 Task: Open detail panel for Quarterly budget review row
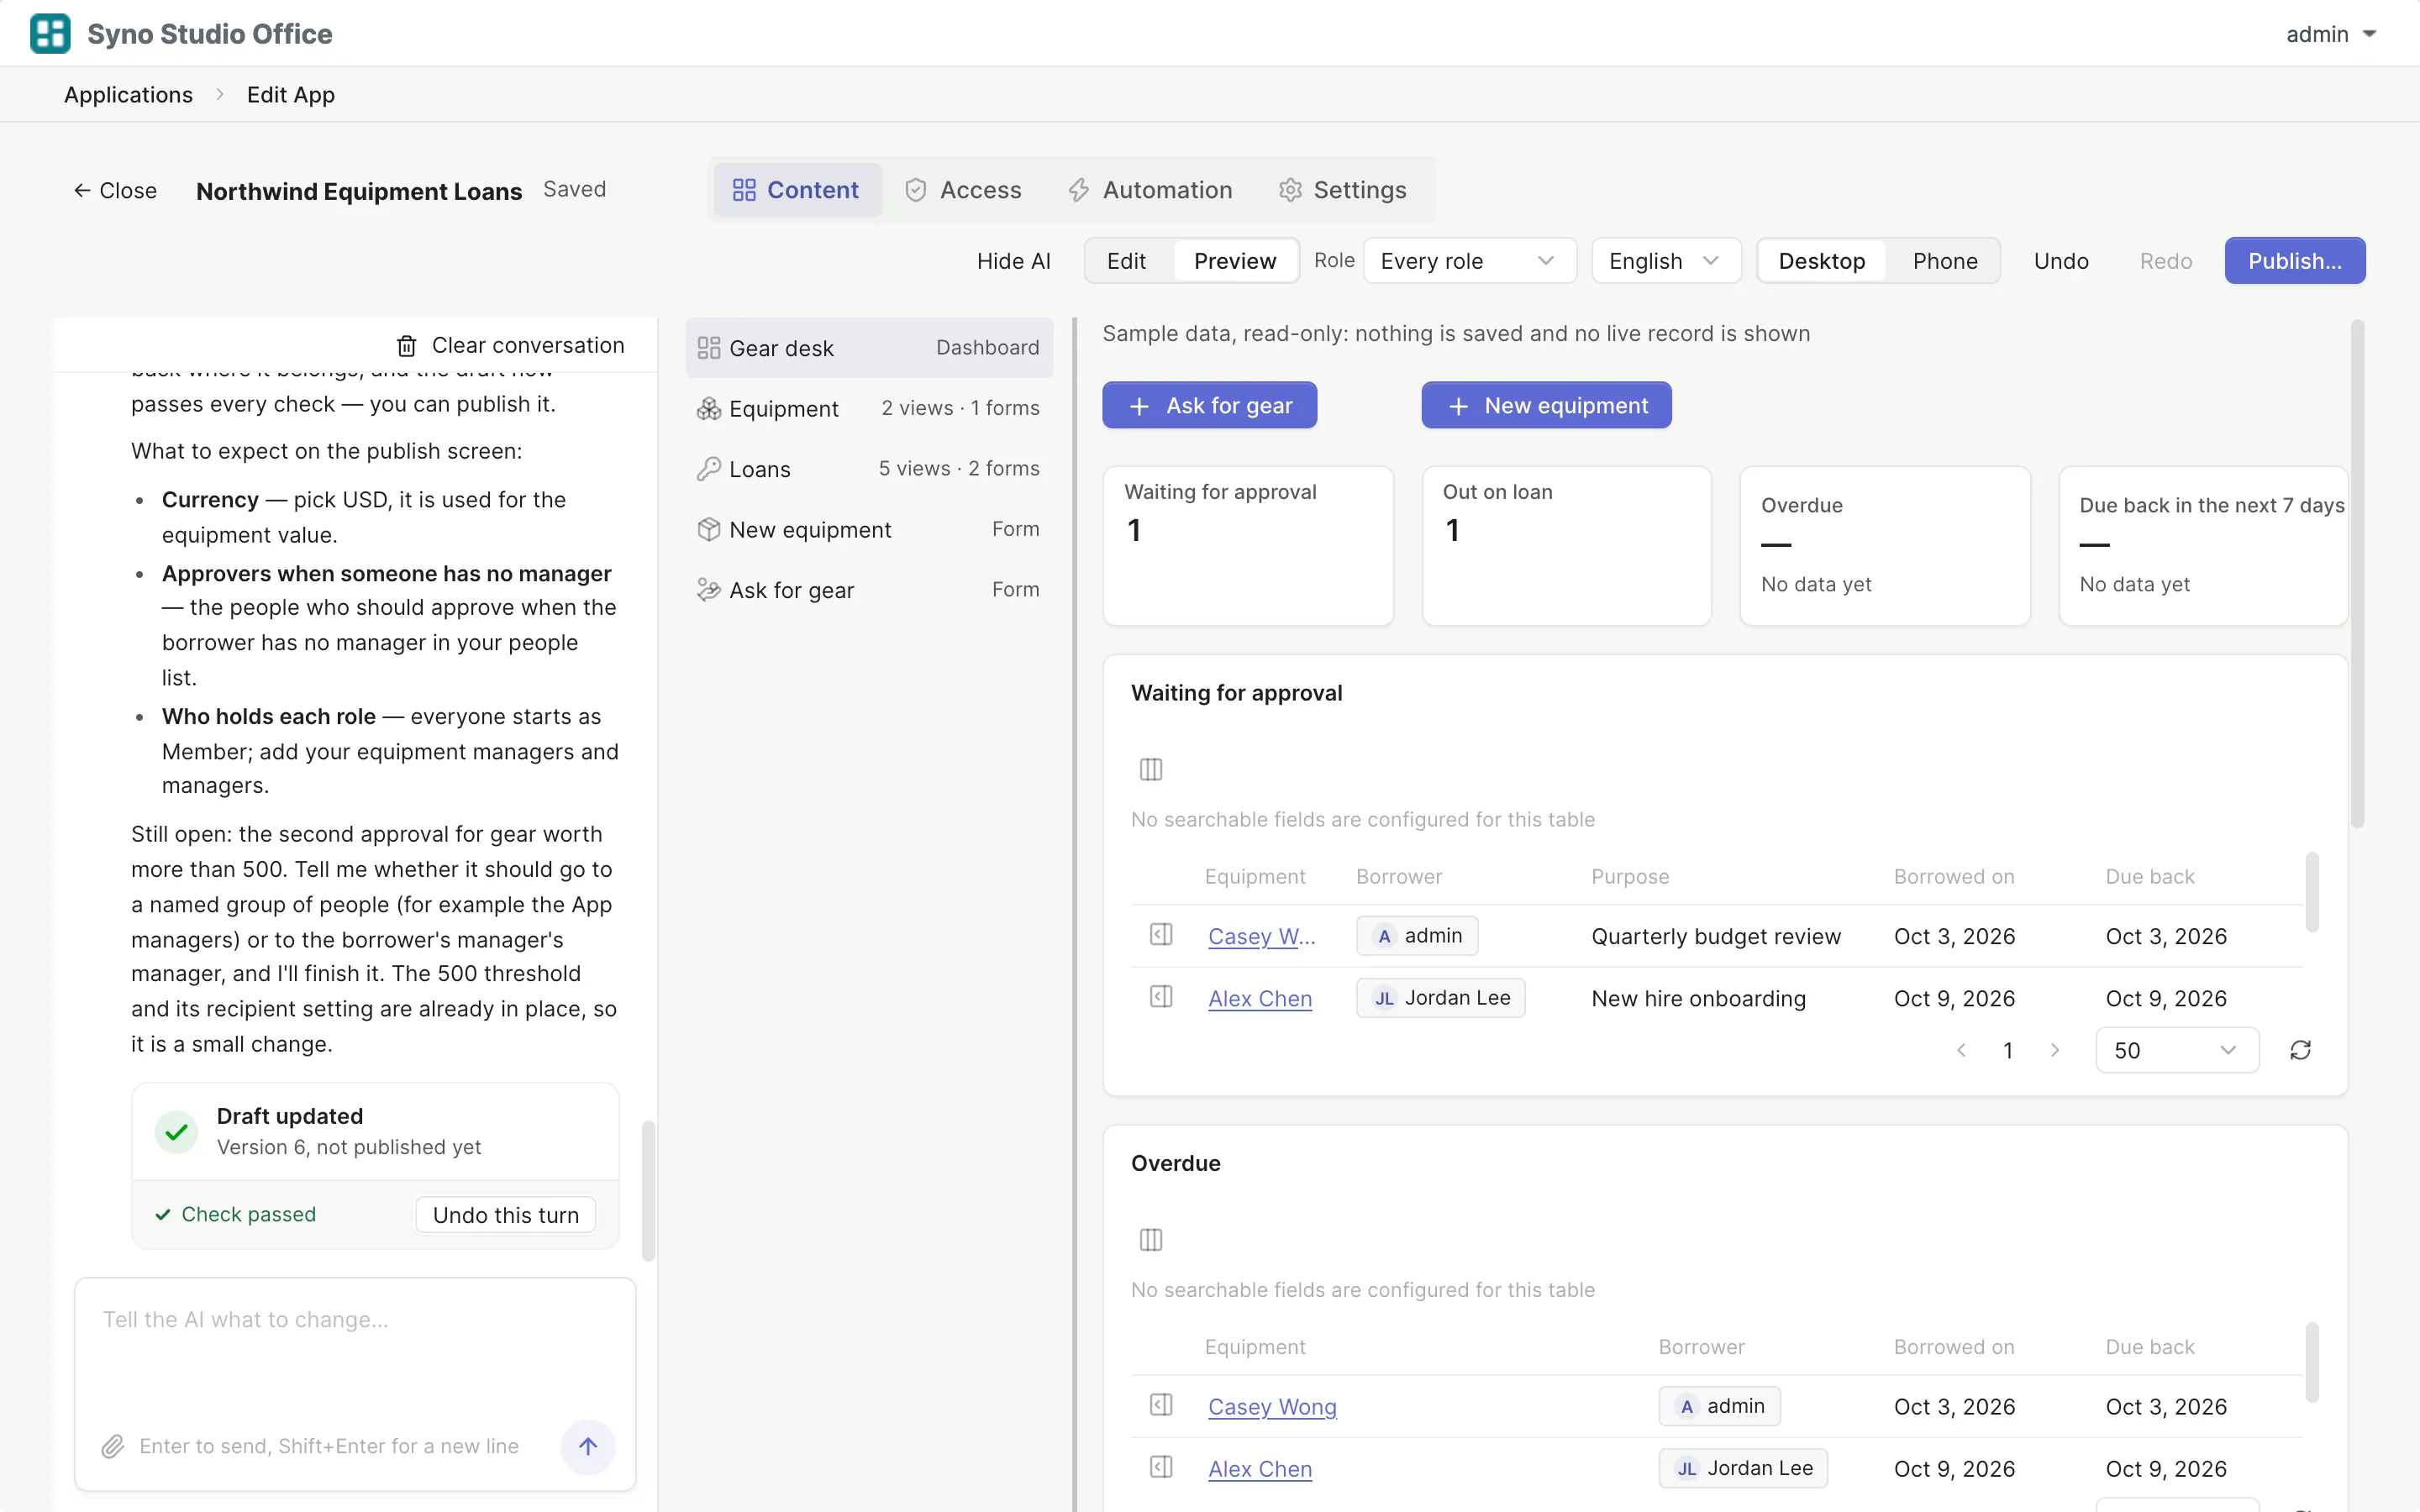1160,935
